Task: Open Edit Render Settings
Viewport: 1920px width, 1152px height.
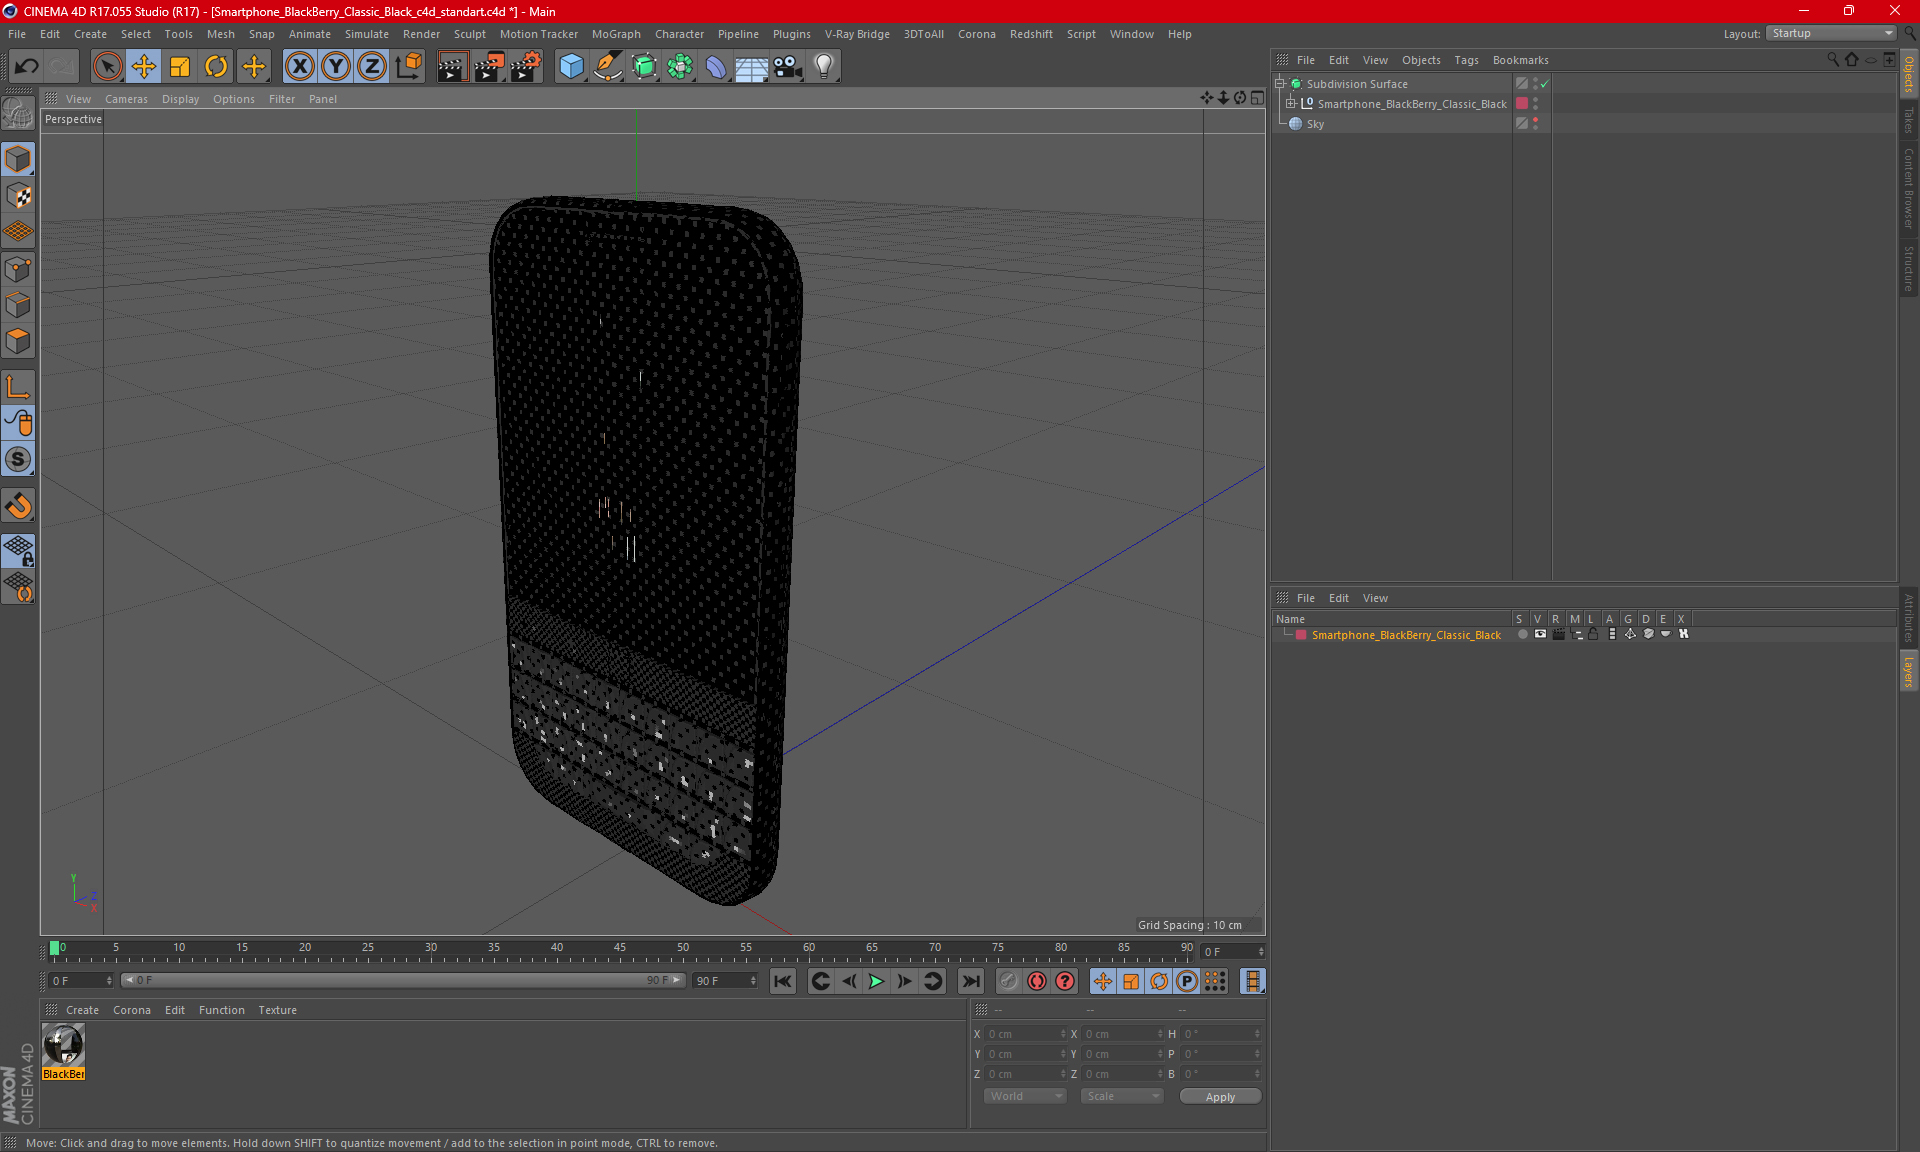Action: pyautogui.click(x=526, y=66)
